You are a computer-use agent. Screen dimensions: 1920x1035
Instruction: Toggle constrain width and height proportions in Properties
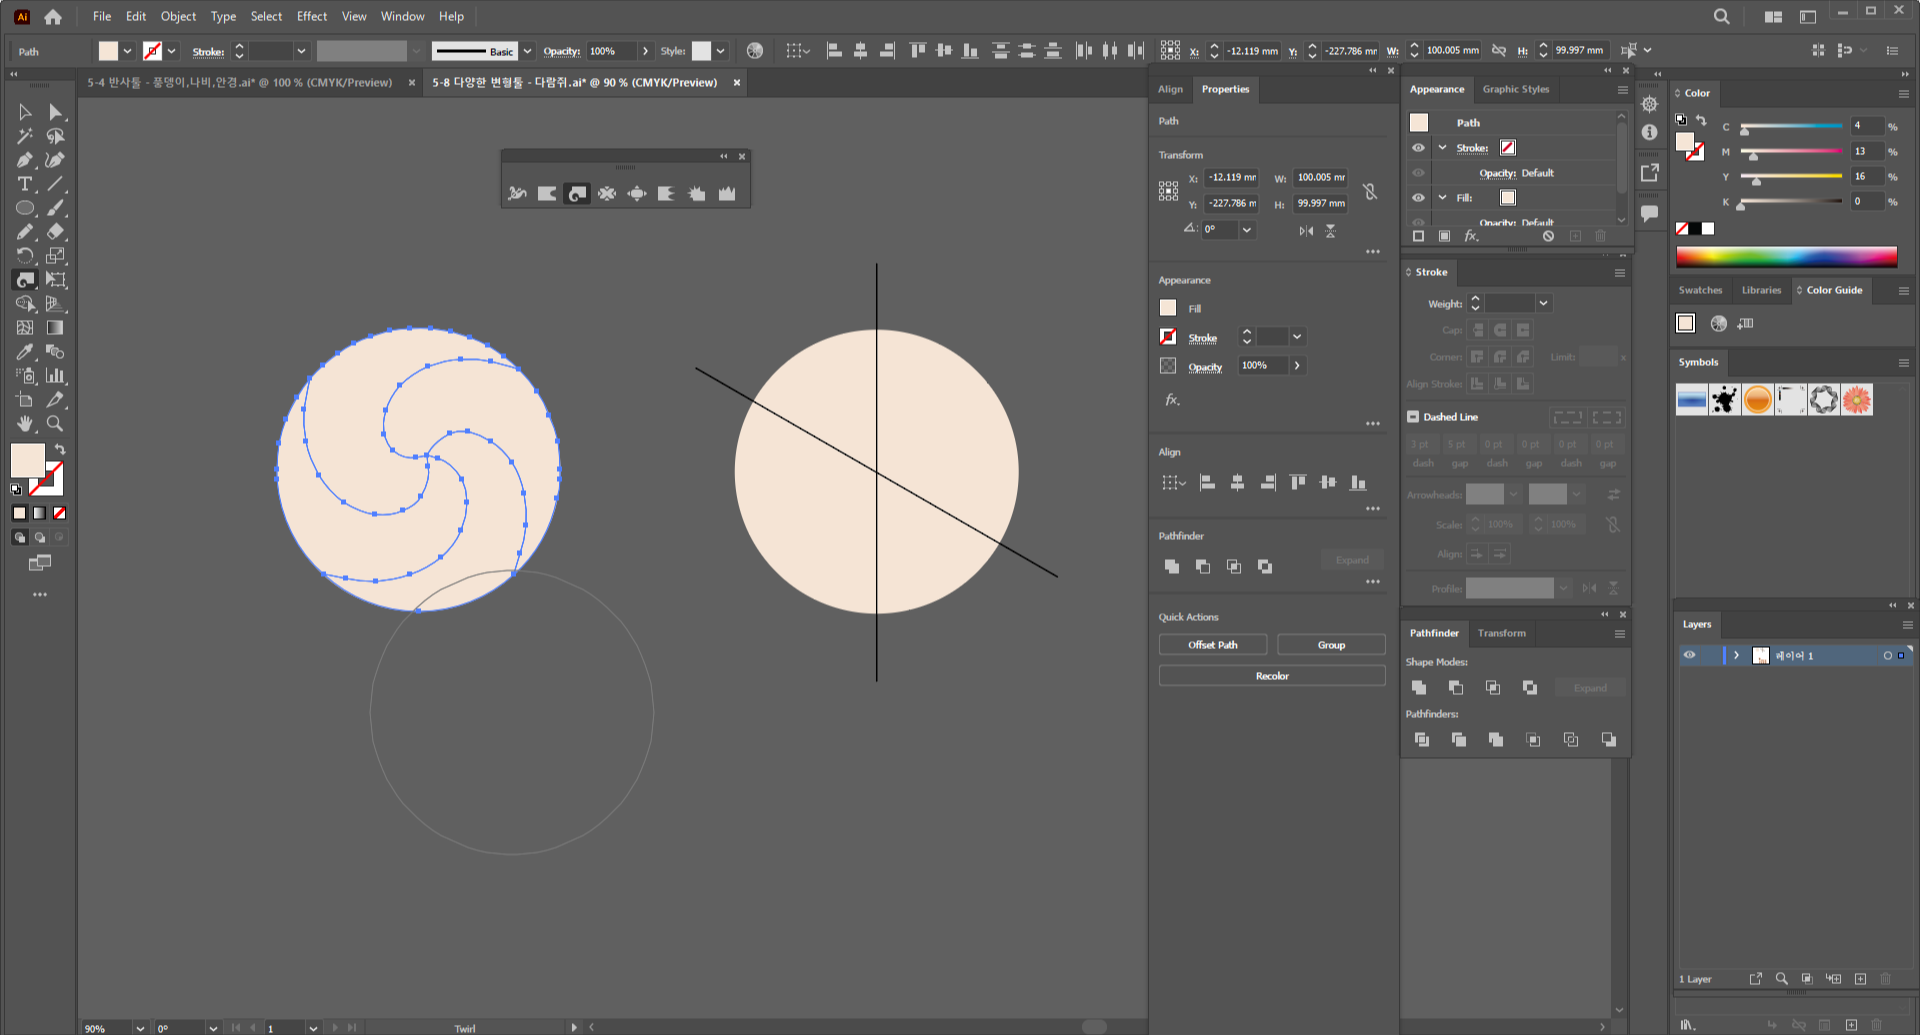pyautogui.click(x=1370, y=191)
